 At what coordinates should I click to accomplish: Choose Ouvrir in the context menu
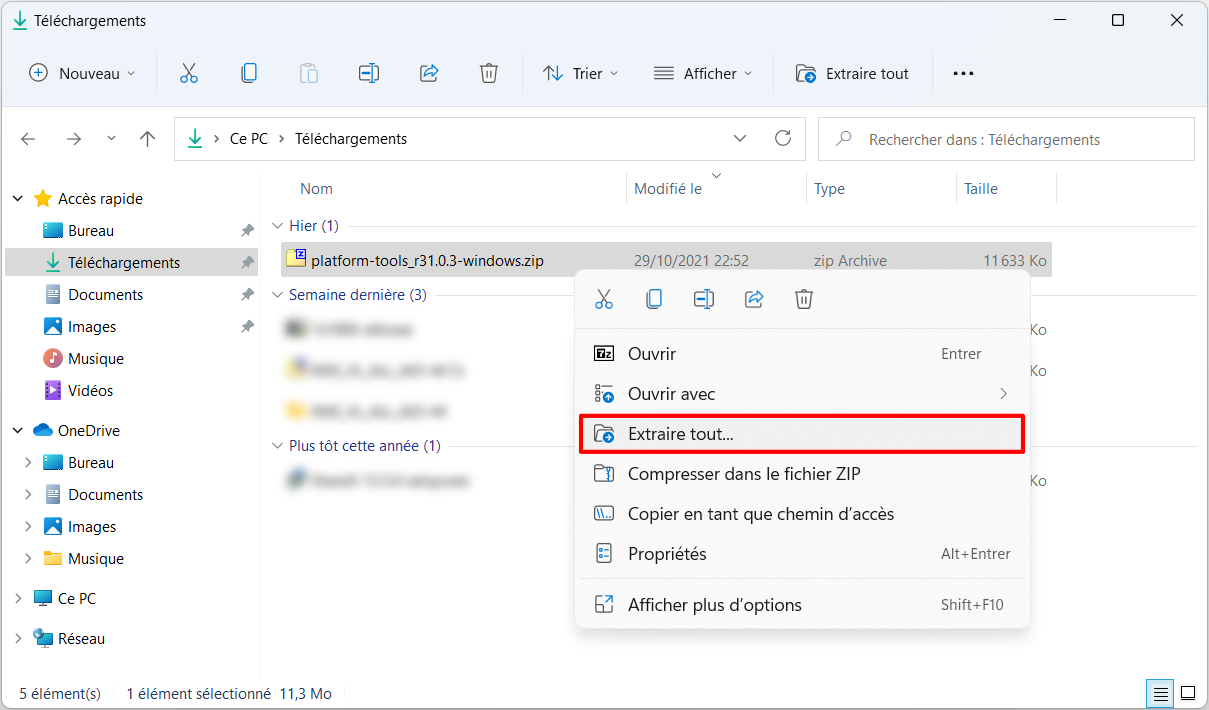(802, 354)
